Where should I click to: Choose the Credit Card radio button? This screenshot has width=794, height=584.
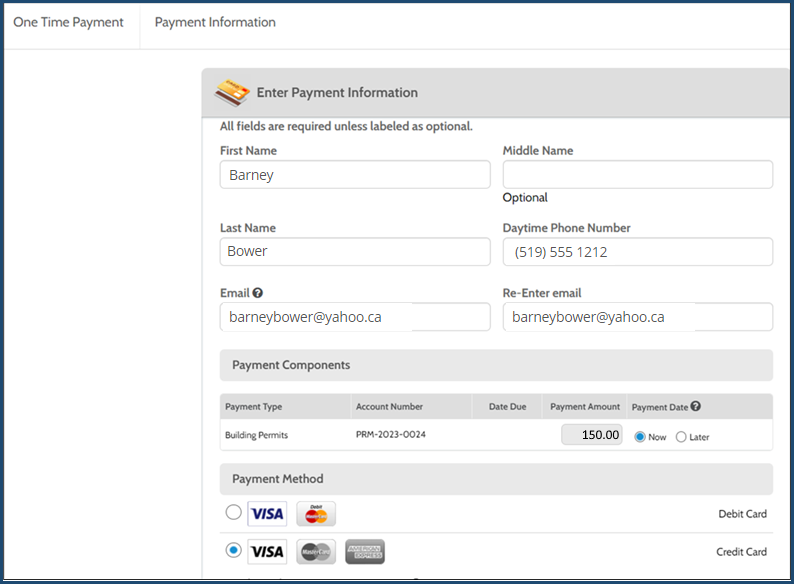pyautogui.click(x=234, y=550)
